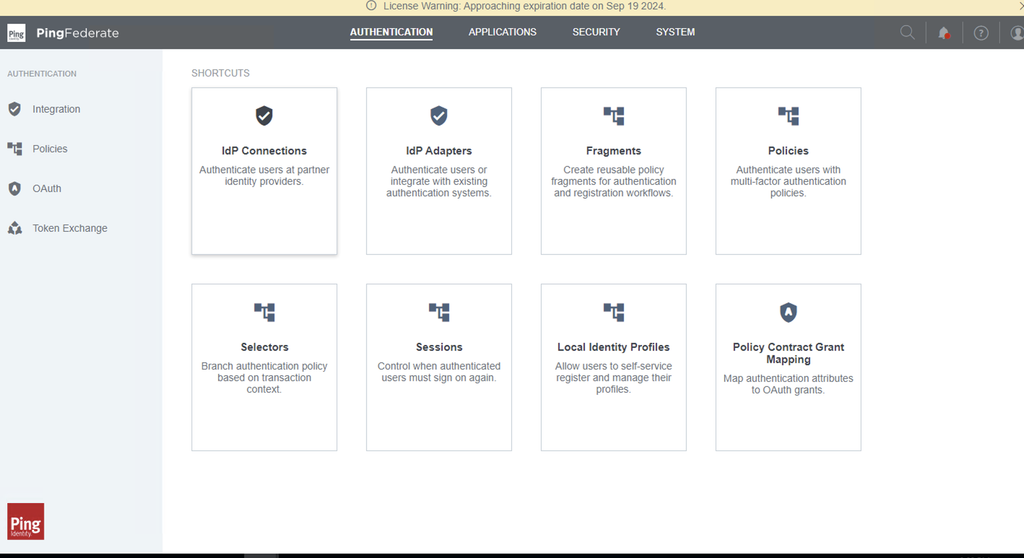
Task: Click the Local Identity Profiles card icon
Action: point(614,312)
